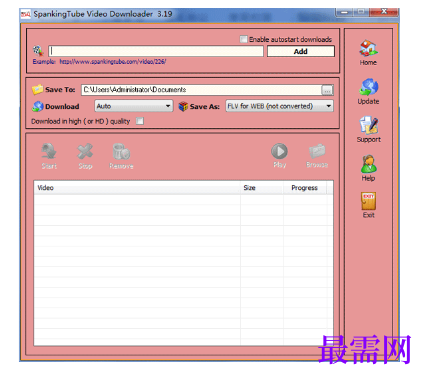Viewport: 430px width, 381px height.
Task: Enable autostart downloads checkbox
Action: coord(243,39)
